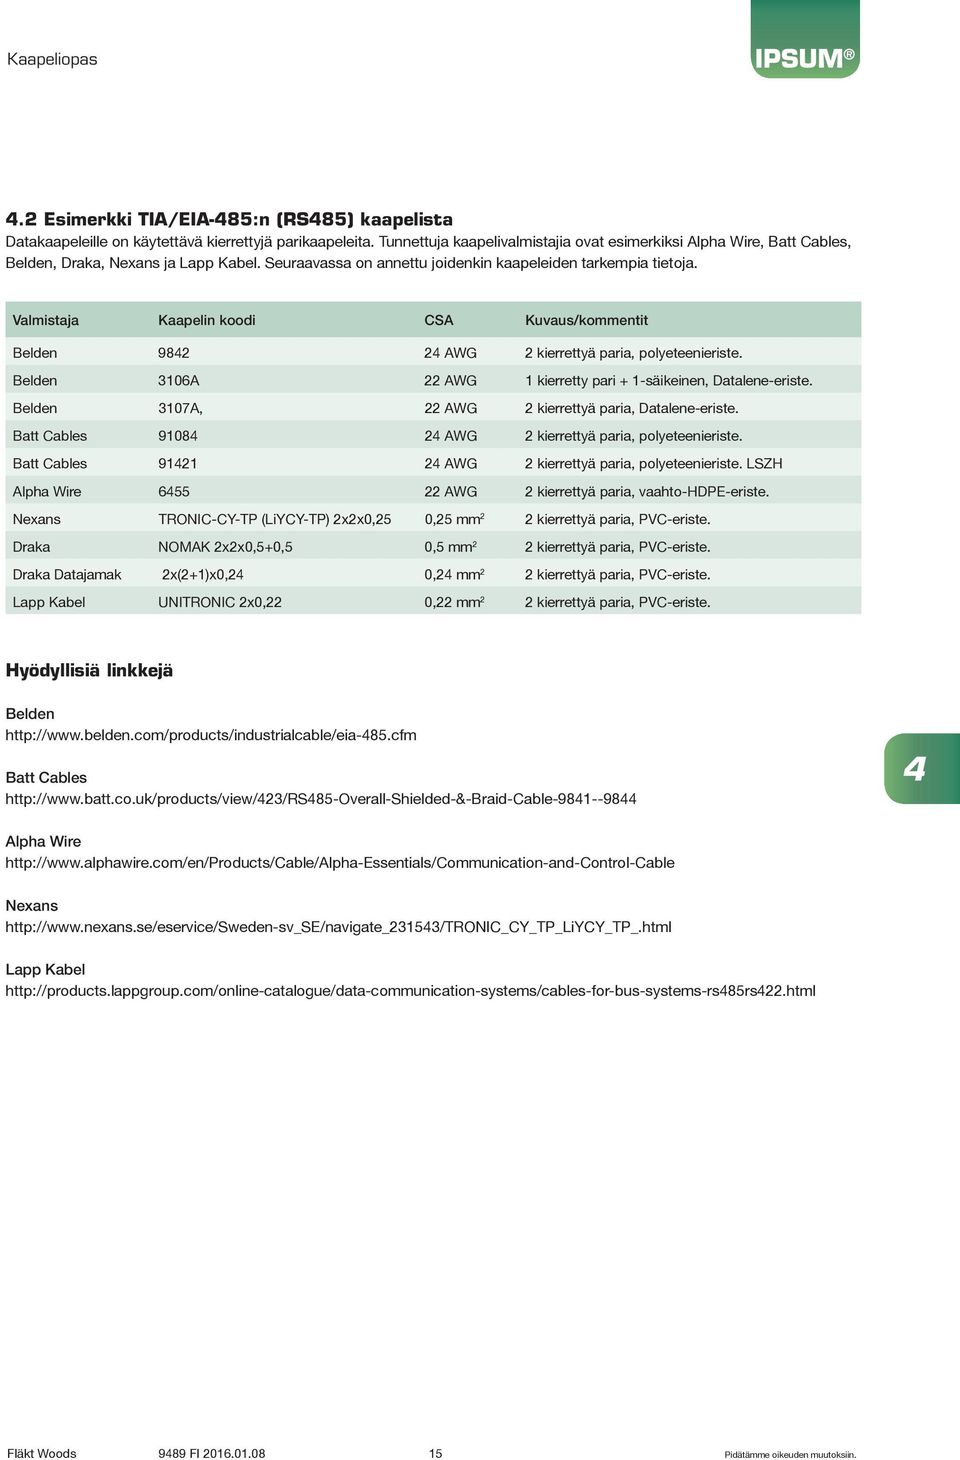Click '0,24 mm²' CSA value
Screen dimensions: 960x1460
point(455,575)
